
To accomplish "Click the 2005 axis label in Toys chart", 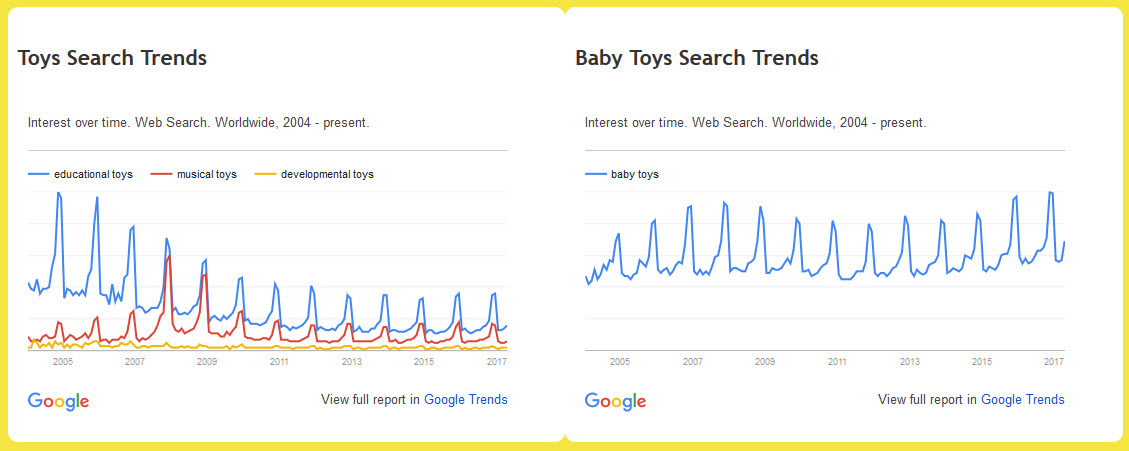I will tap(62, 361).
